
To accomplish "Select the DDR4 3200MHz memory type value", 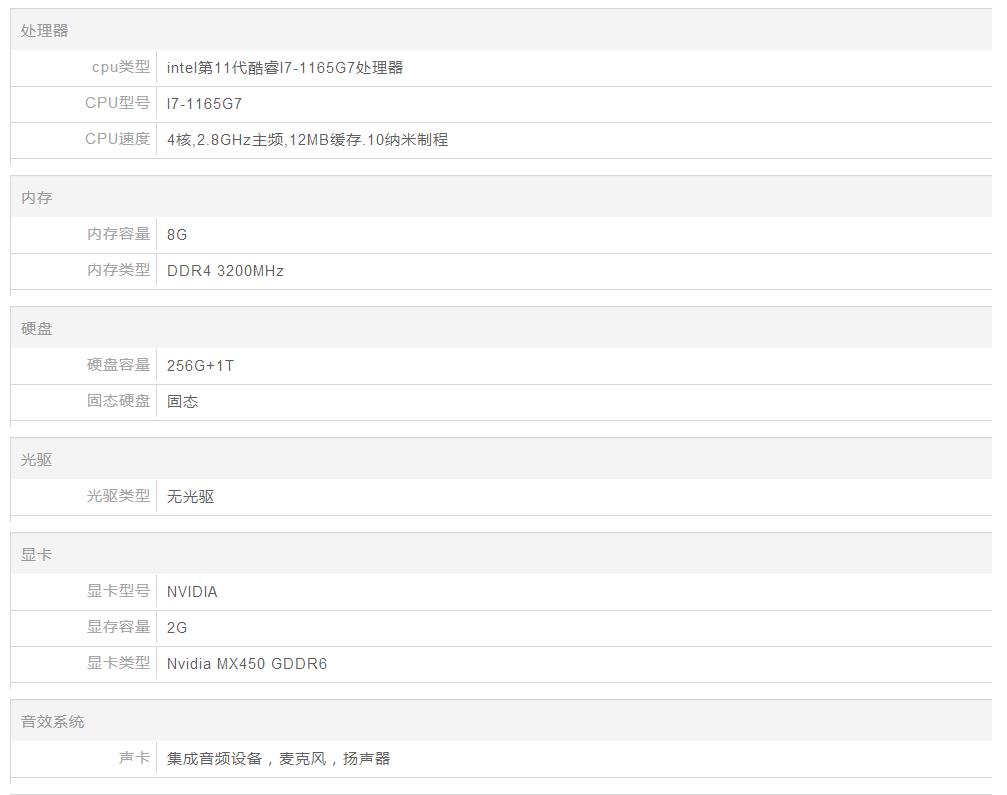I will pos(225,271).
